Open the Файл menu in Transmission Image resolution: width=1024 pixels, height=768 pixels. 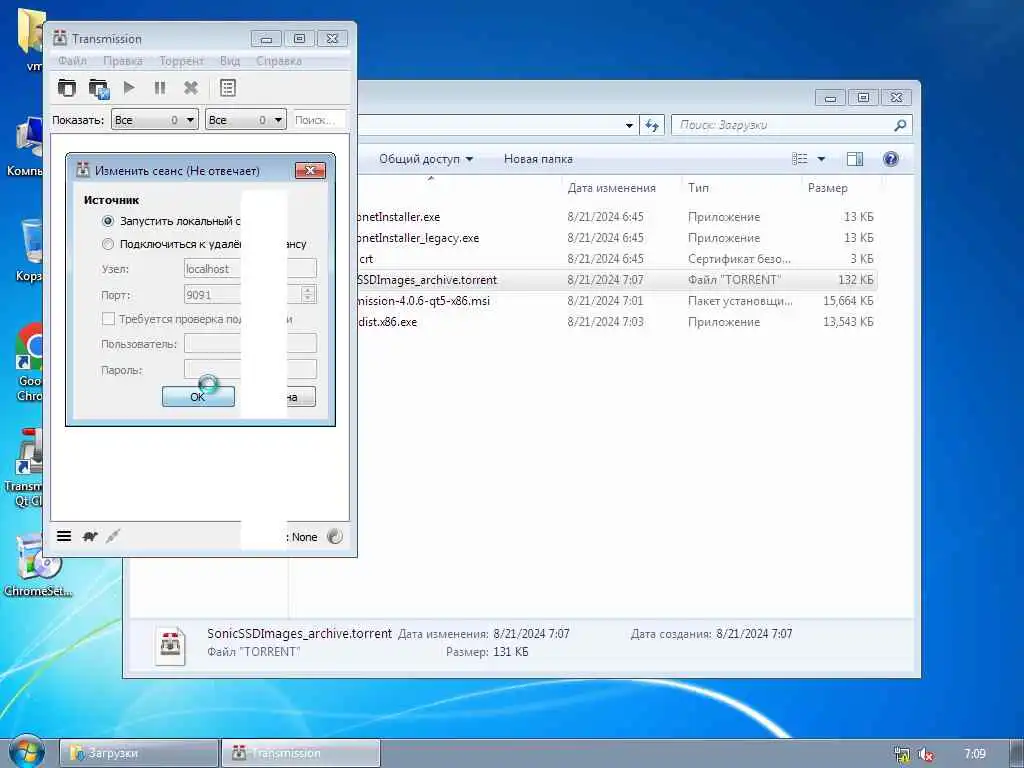pyautogui.click(x=72, y=61)
